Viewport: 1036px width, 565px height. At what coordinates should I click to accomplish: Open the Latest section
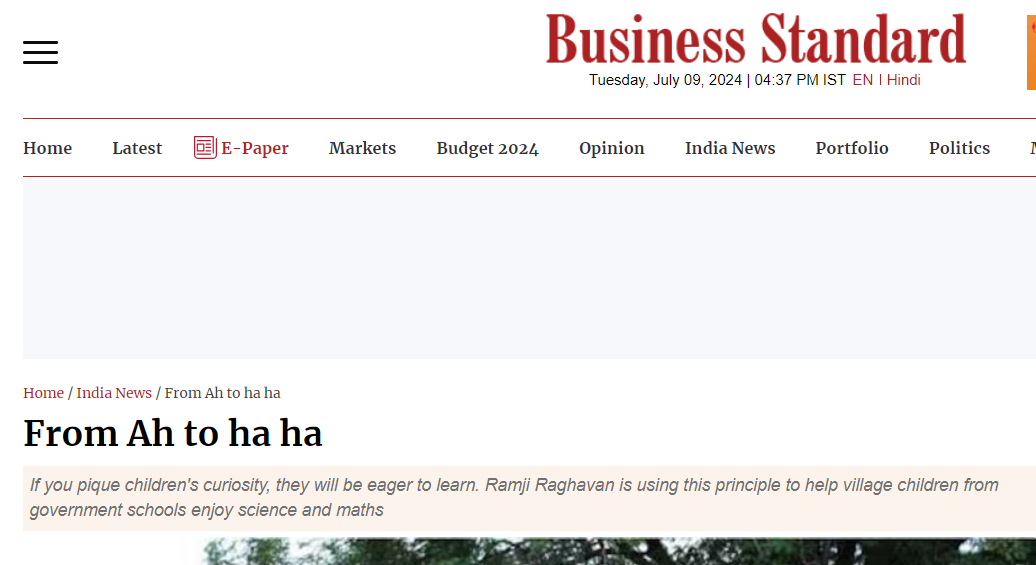(x=137, y=148)
